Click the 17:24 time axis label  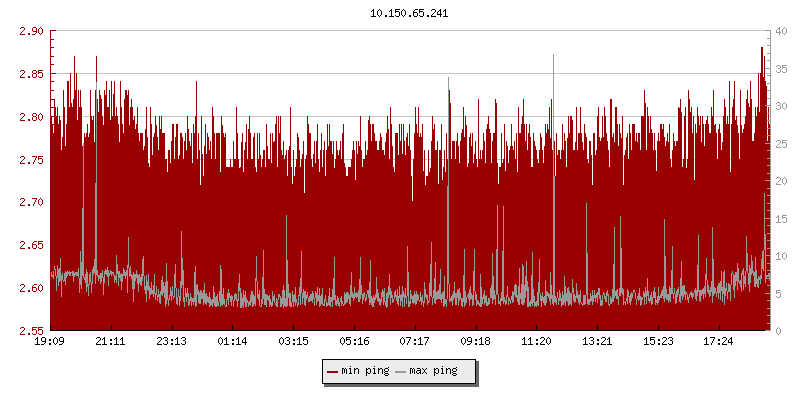pyautogui.click(x=719, y=341)
